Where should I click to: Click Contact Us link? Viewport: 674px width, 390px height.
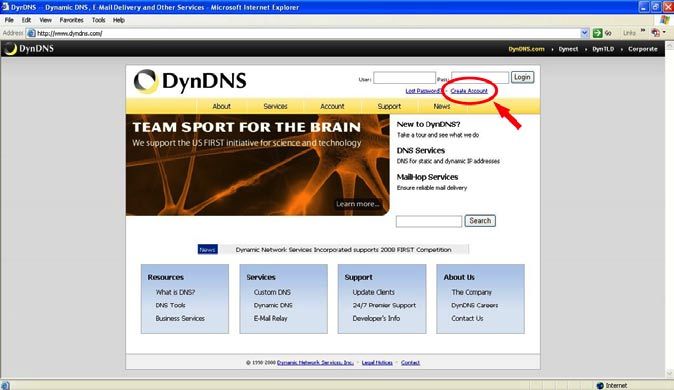pyautogui.click(x=467, y=319)
